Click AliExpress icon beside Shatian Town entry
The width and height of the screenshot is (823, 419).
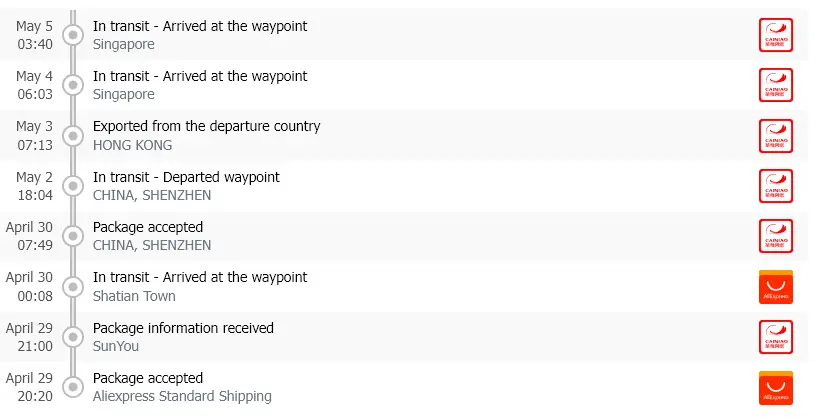pyautogui.click(x=775, y=287)
